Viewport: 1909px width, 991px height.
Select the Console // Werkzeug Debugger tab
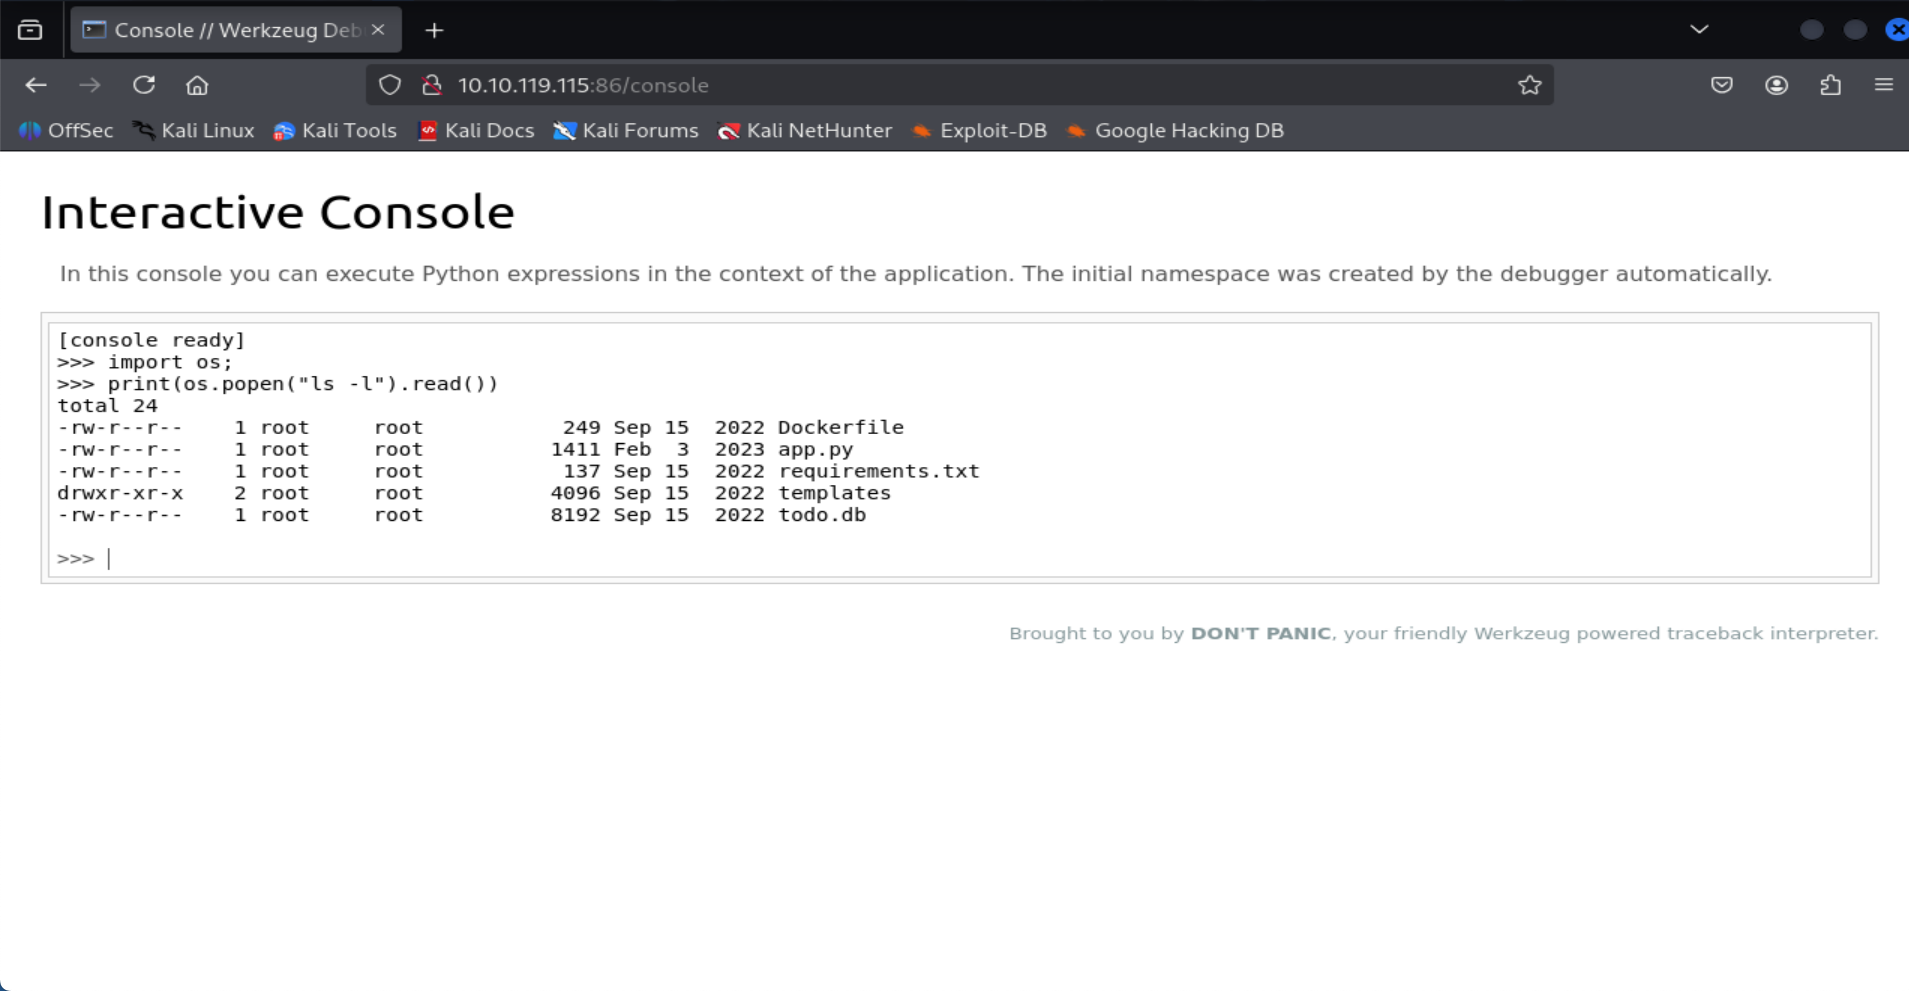click(x=225, y=30)
